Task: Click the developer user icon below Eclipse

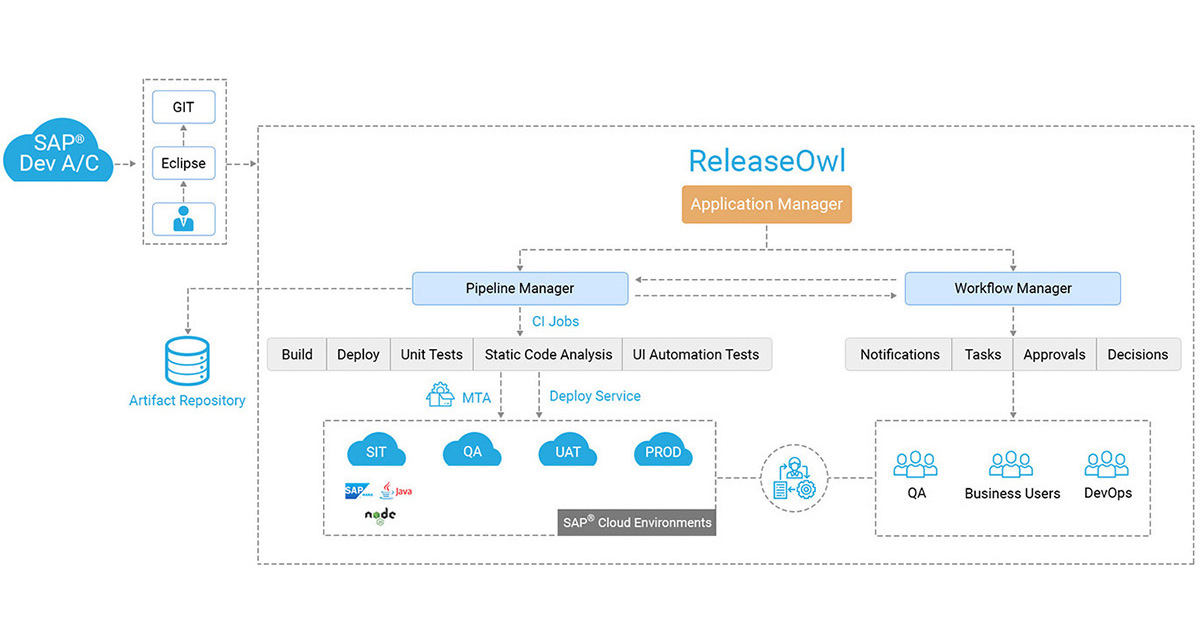Action: (x=183, y=217)
